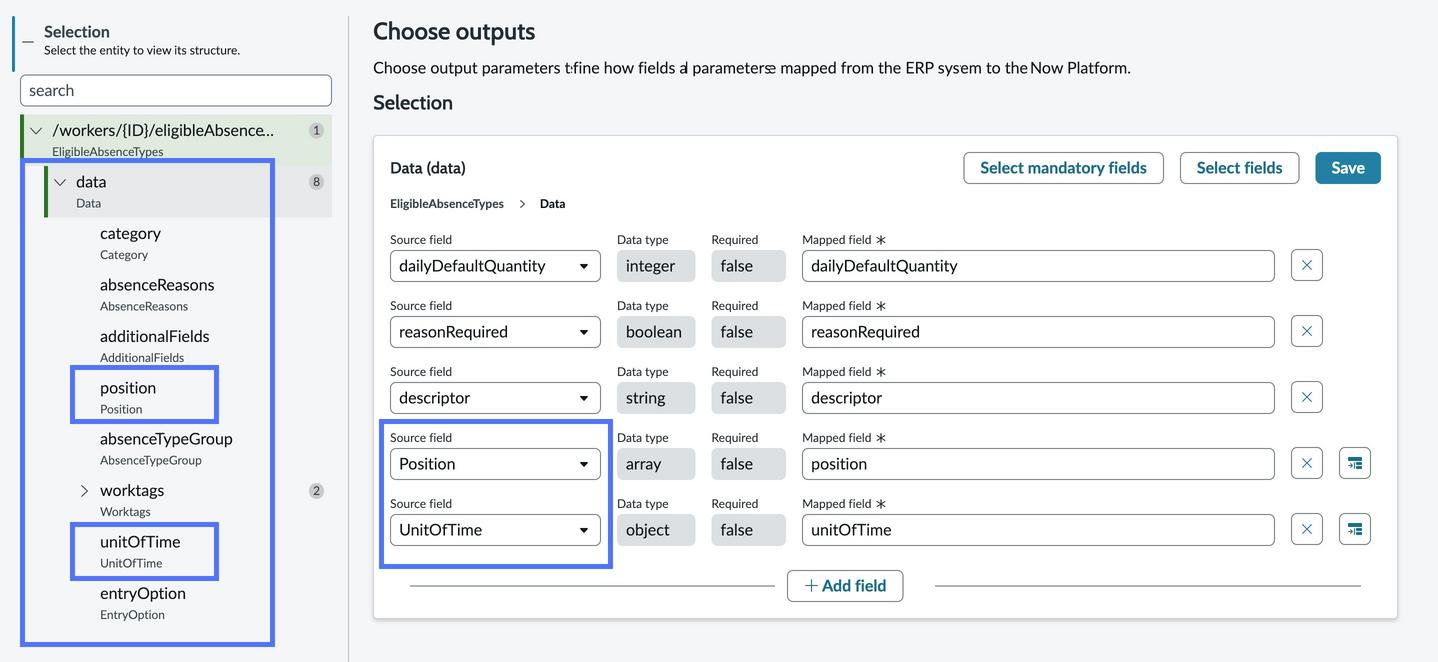Select the unitOfTime tree item
This screenshot has width=1438, height=662.
tap(140, 551)
